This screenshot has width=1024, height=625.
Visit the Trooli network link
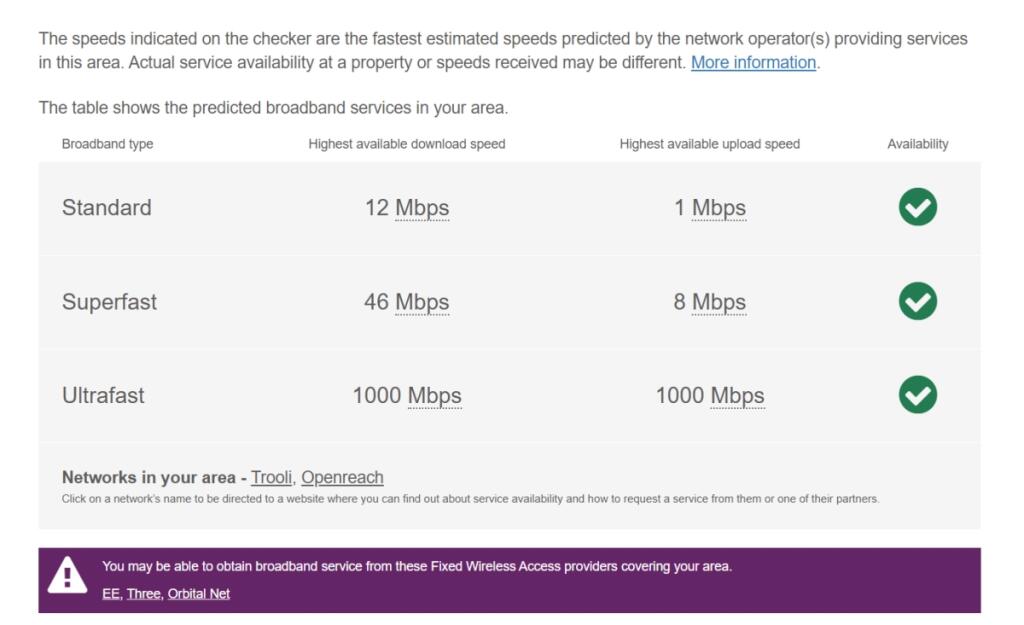pyautogui.click(x=272, y=477)
